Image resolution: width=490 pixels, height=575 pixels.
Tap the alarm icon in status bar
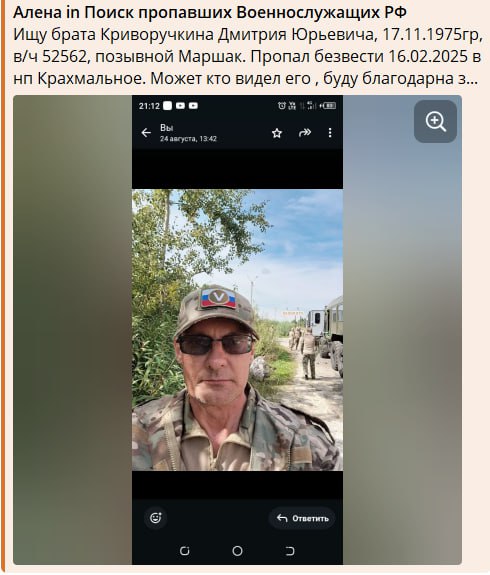pos(281,106)
